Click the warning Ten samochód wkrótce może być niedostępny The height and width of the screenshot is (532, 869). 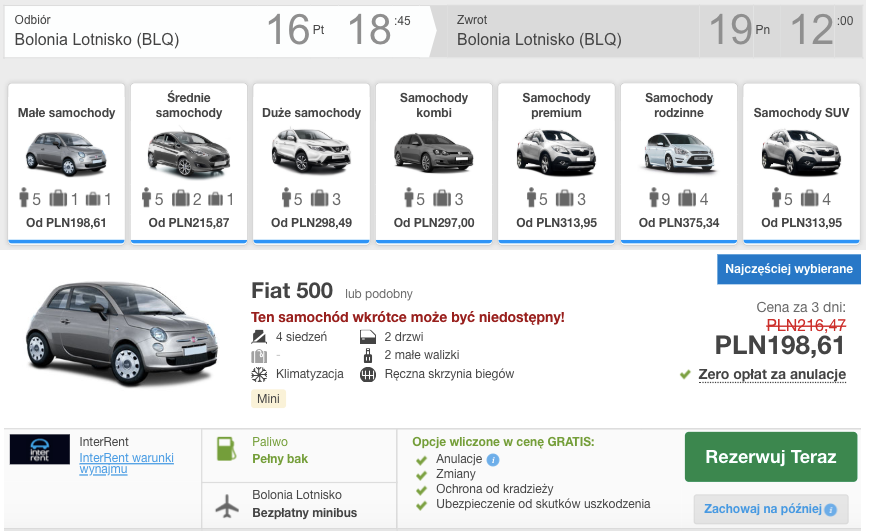click(408, 318)
